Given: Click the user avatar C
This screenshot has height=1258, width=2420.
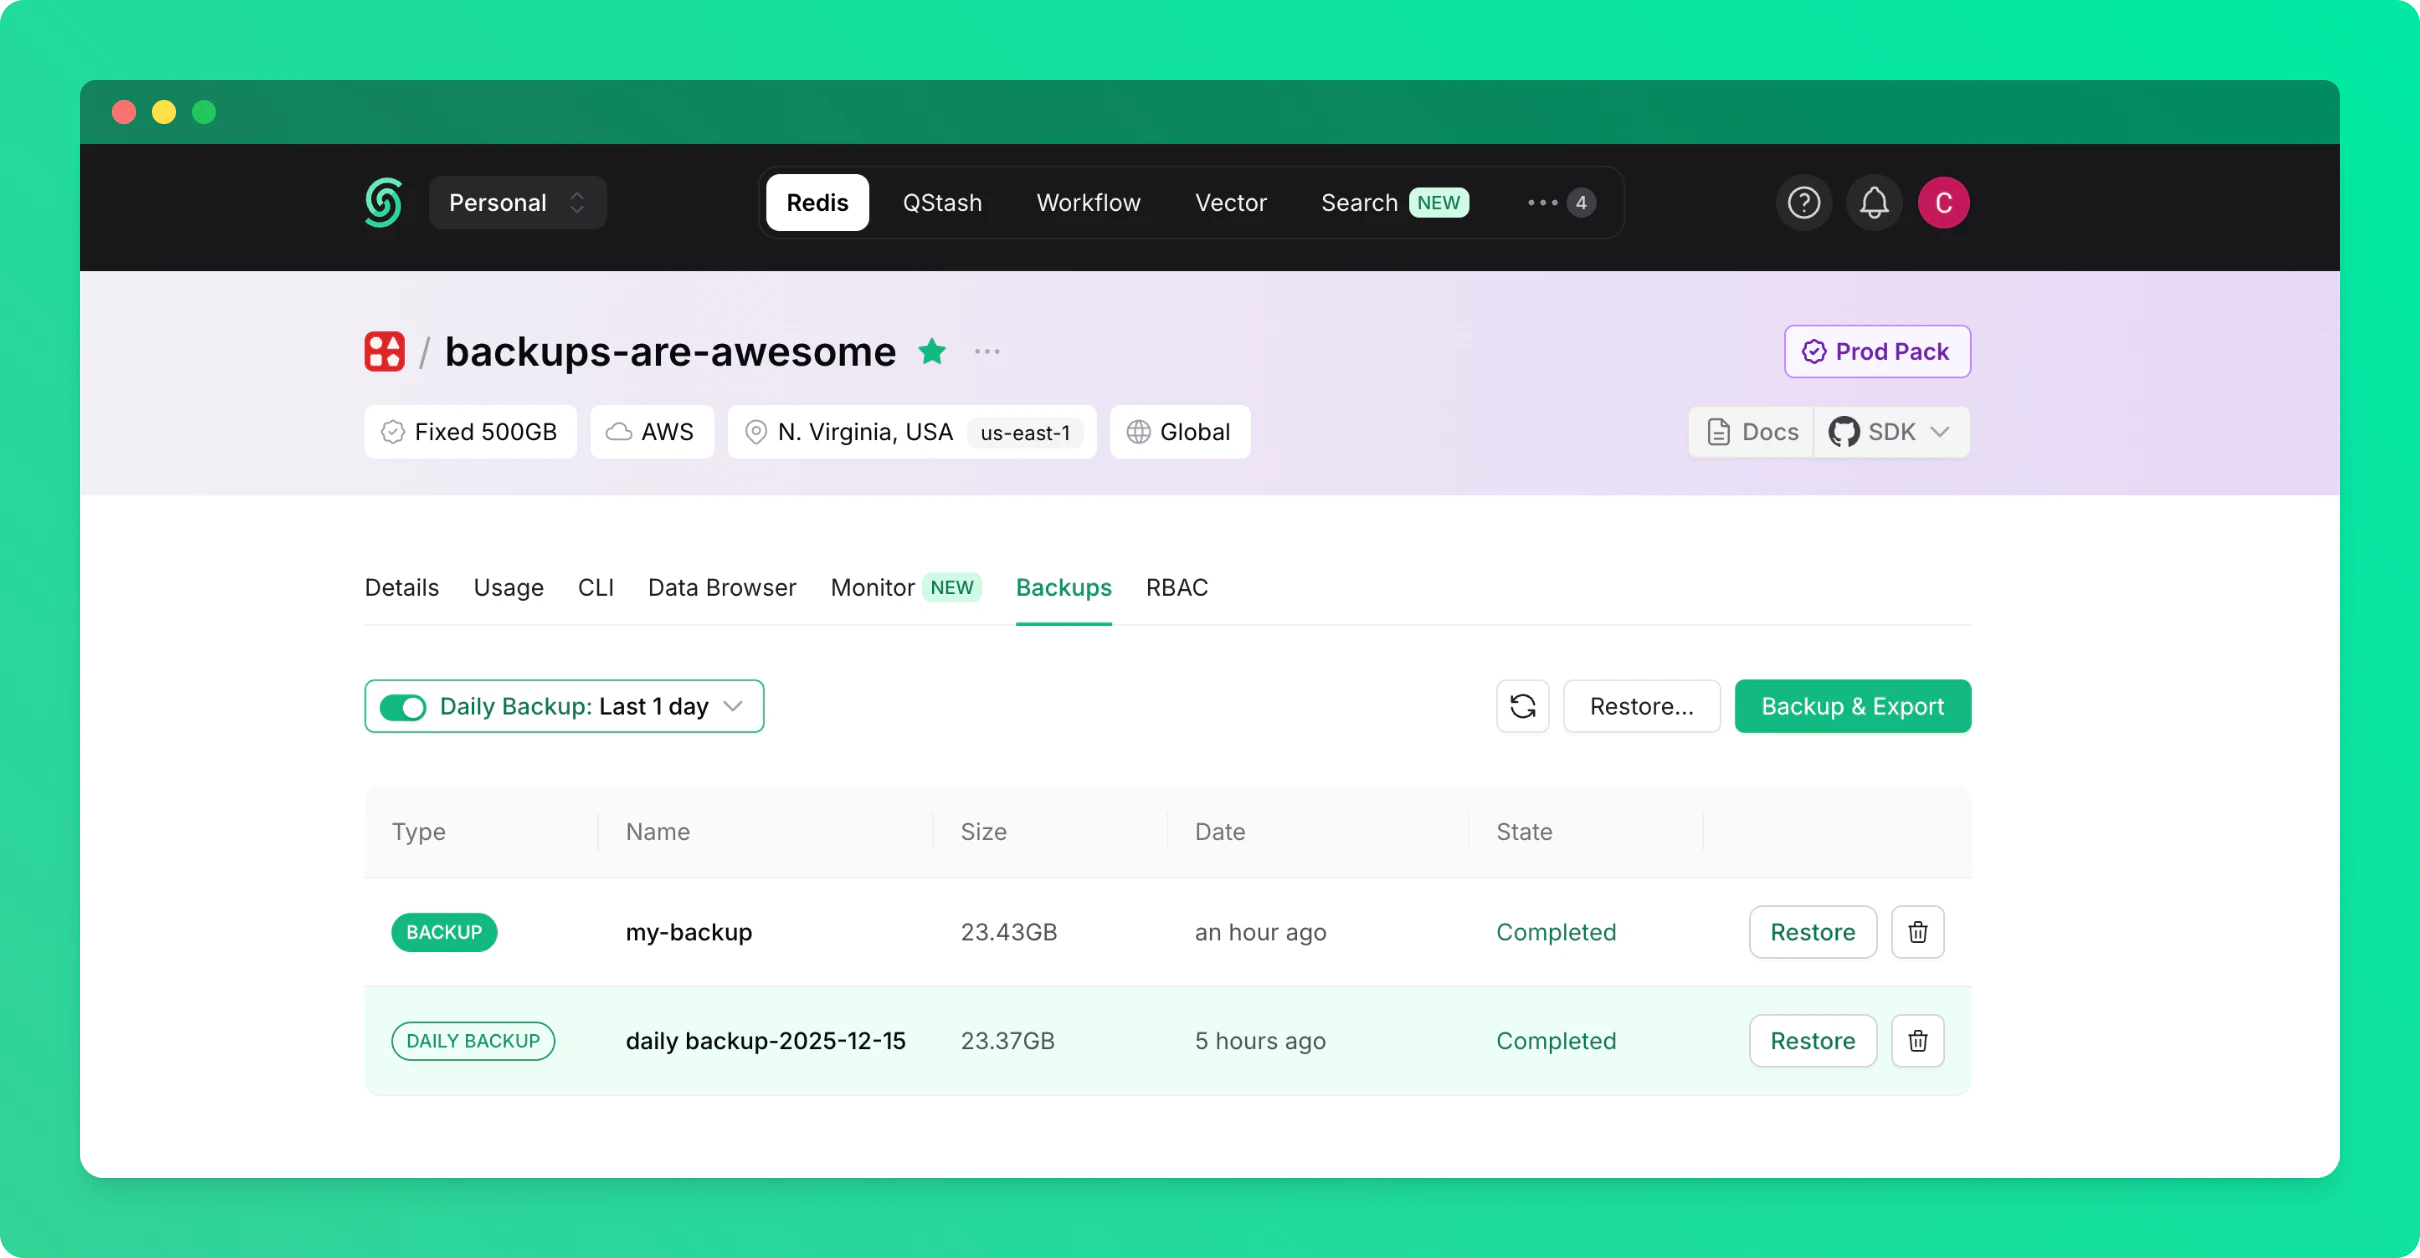Looking at the screenshot, I should (1943, 203).
